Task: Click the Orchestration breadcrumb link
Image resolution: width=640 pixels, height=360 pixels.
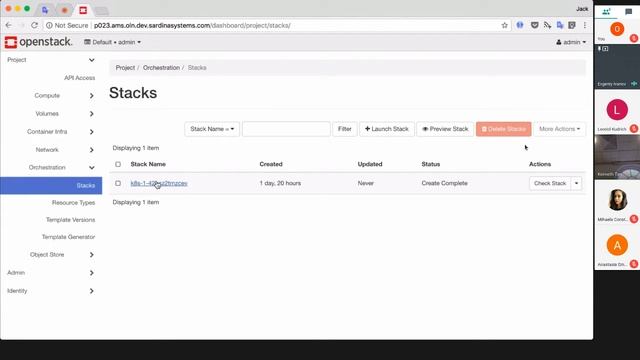Action: [x=161, y=68]
